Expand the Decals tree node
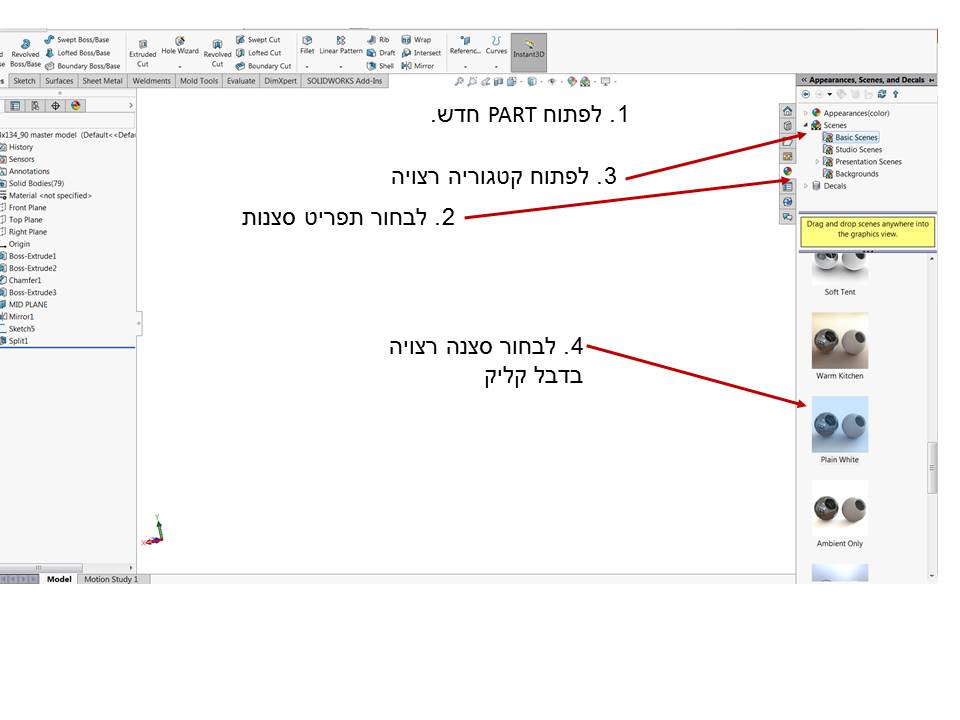Image resolution: width=960 pixels, height=720 pixels. point(807,185)
